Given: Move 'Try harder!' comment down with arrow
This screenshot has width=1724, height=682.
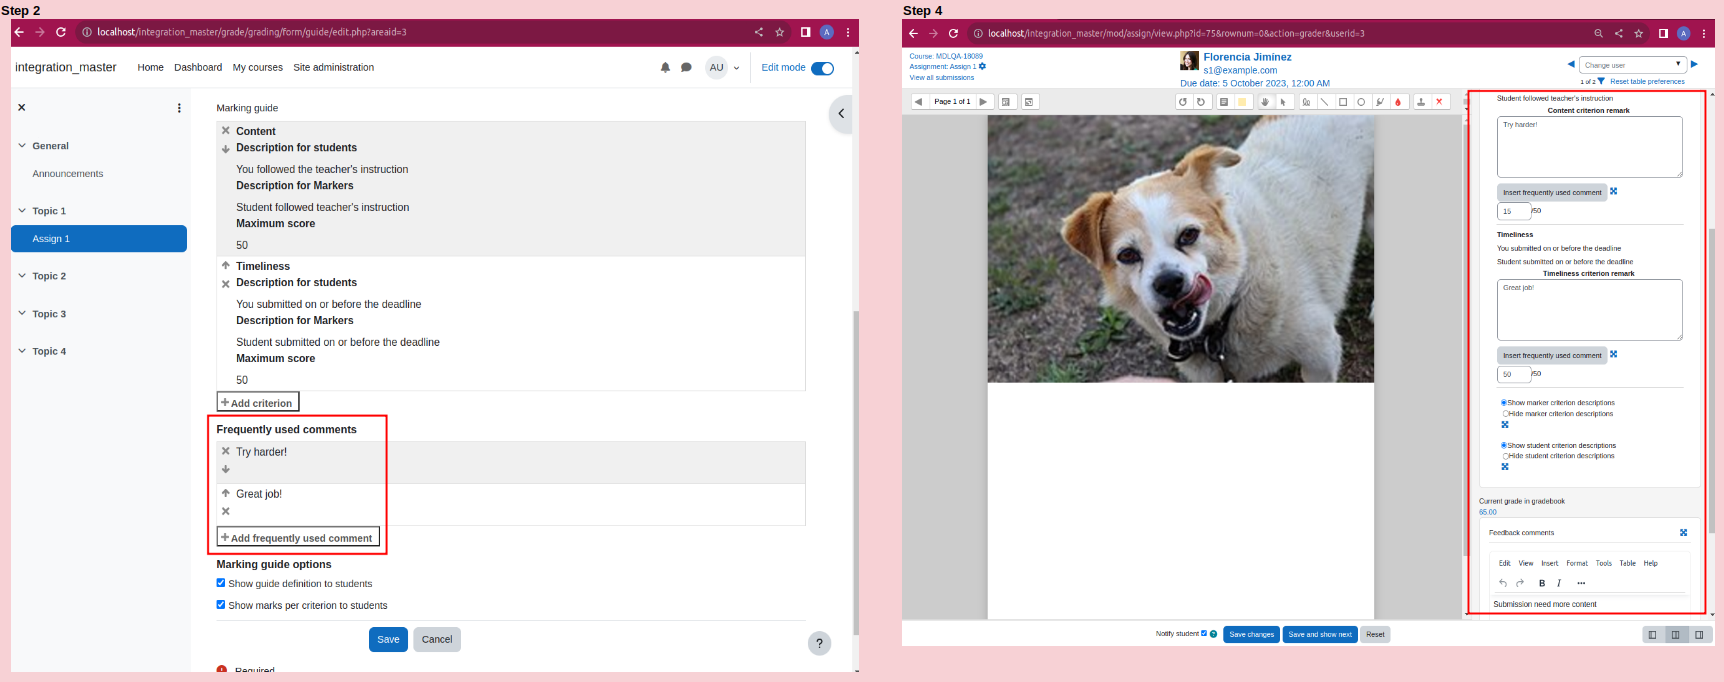Looking at the screenshot, I should [x=226, y=469].
